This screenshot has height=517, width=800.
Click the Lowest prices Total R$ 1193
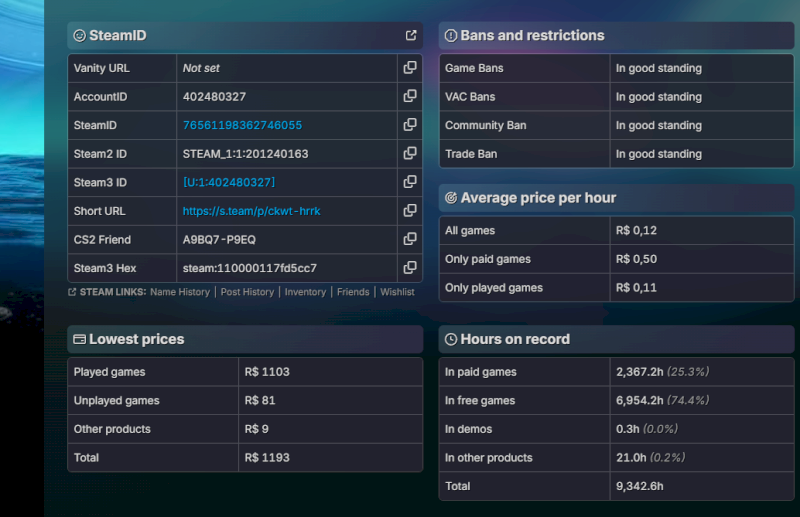pyautogui.click(x=267, y=457)
